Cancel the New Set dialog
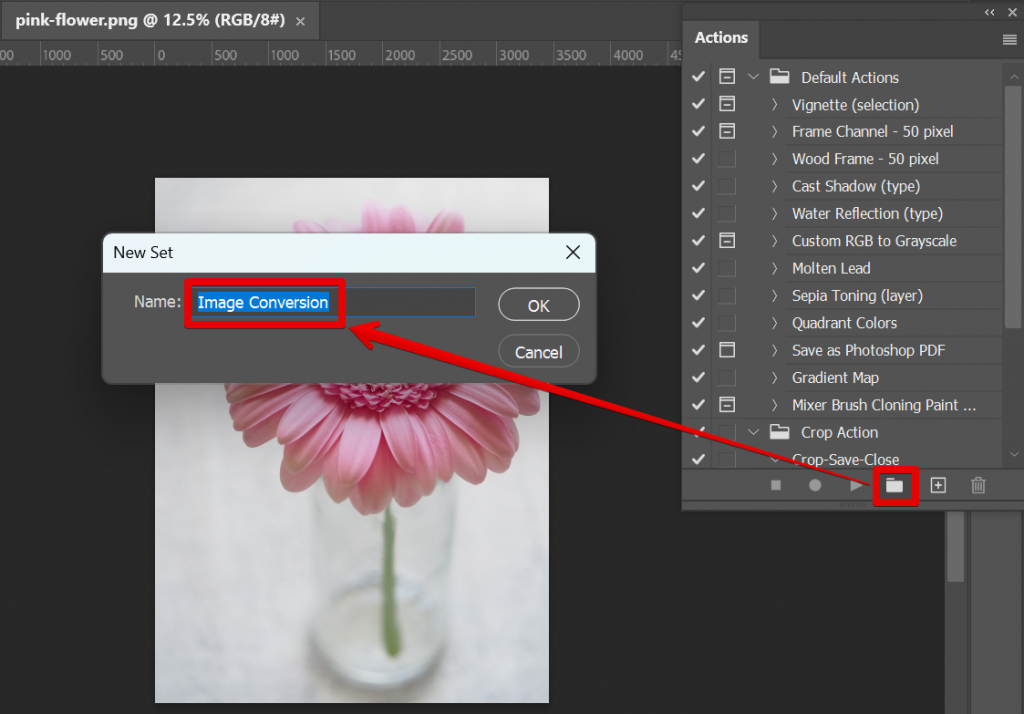Image resolution: width=1024 pixels, height=714 pixels. tap(538, 352)
